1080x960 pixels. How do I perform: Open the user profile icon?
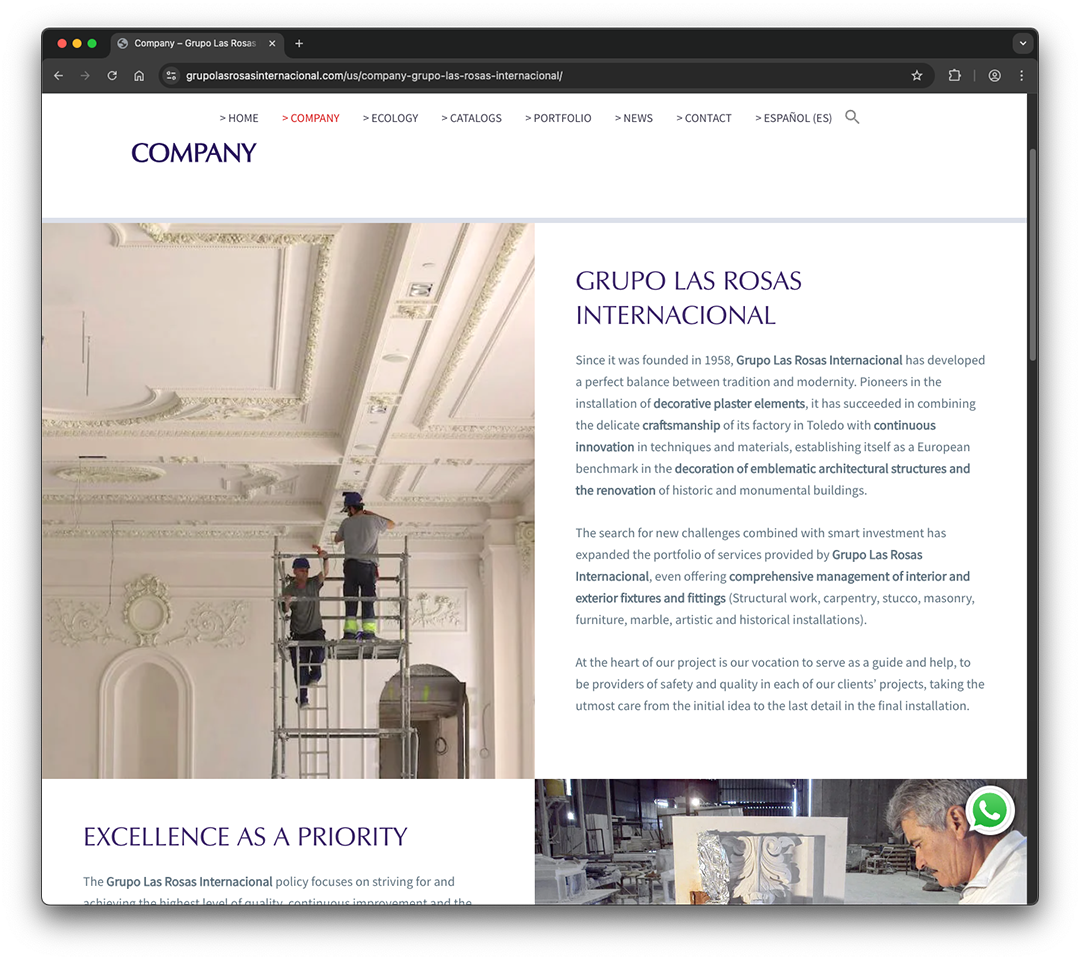tap(995, 76)
